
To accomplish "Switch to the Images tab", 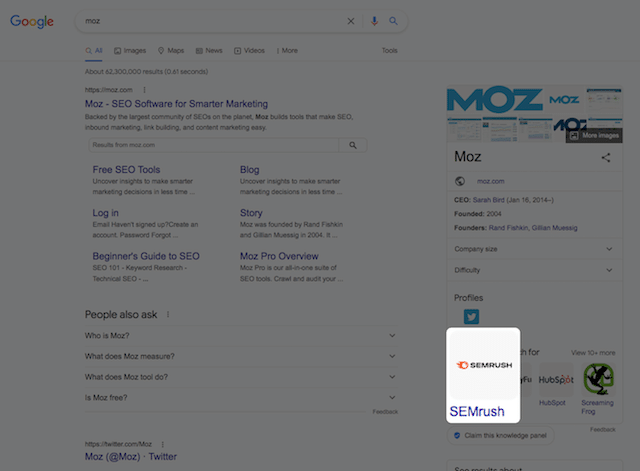I will 130,50.
